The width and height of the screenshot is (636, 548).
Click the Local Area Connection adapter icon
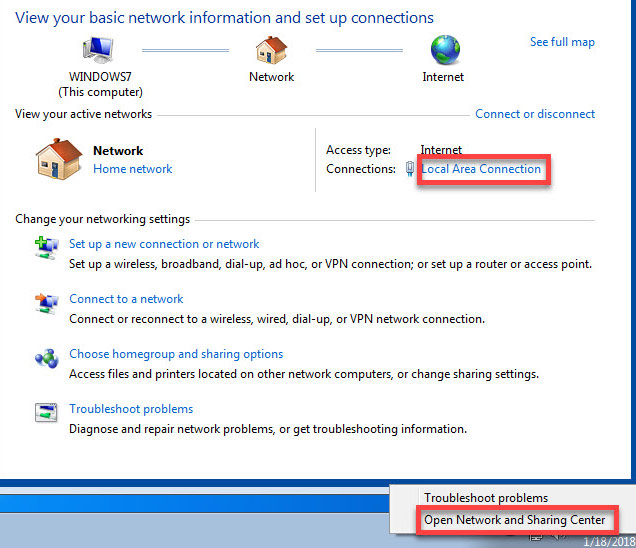[410, 168]
